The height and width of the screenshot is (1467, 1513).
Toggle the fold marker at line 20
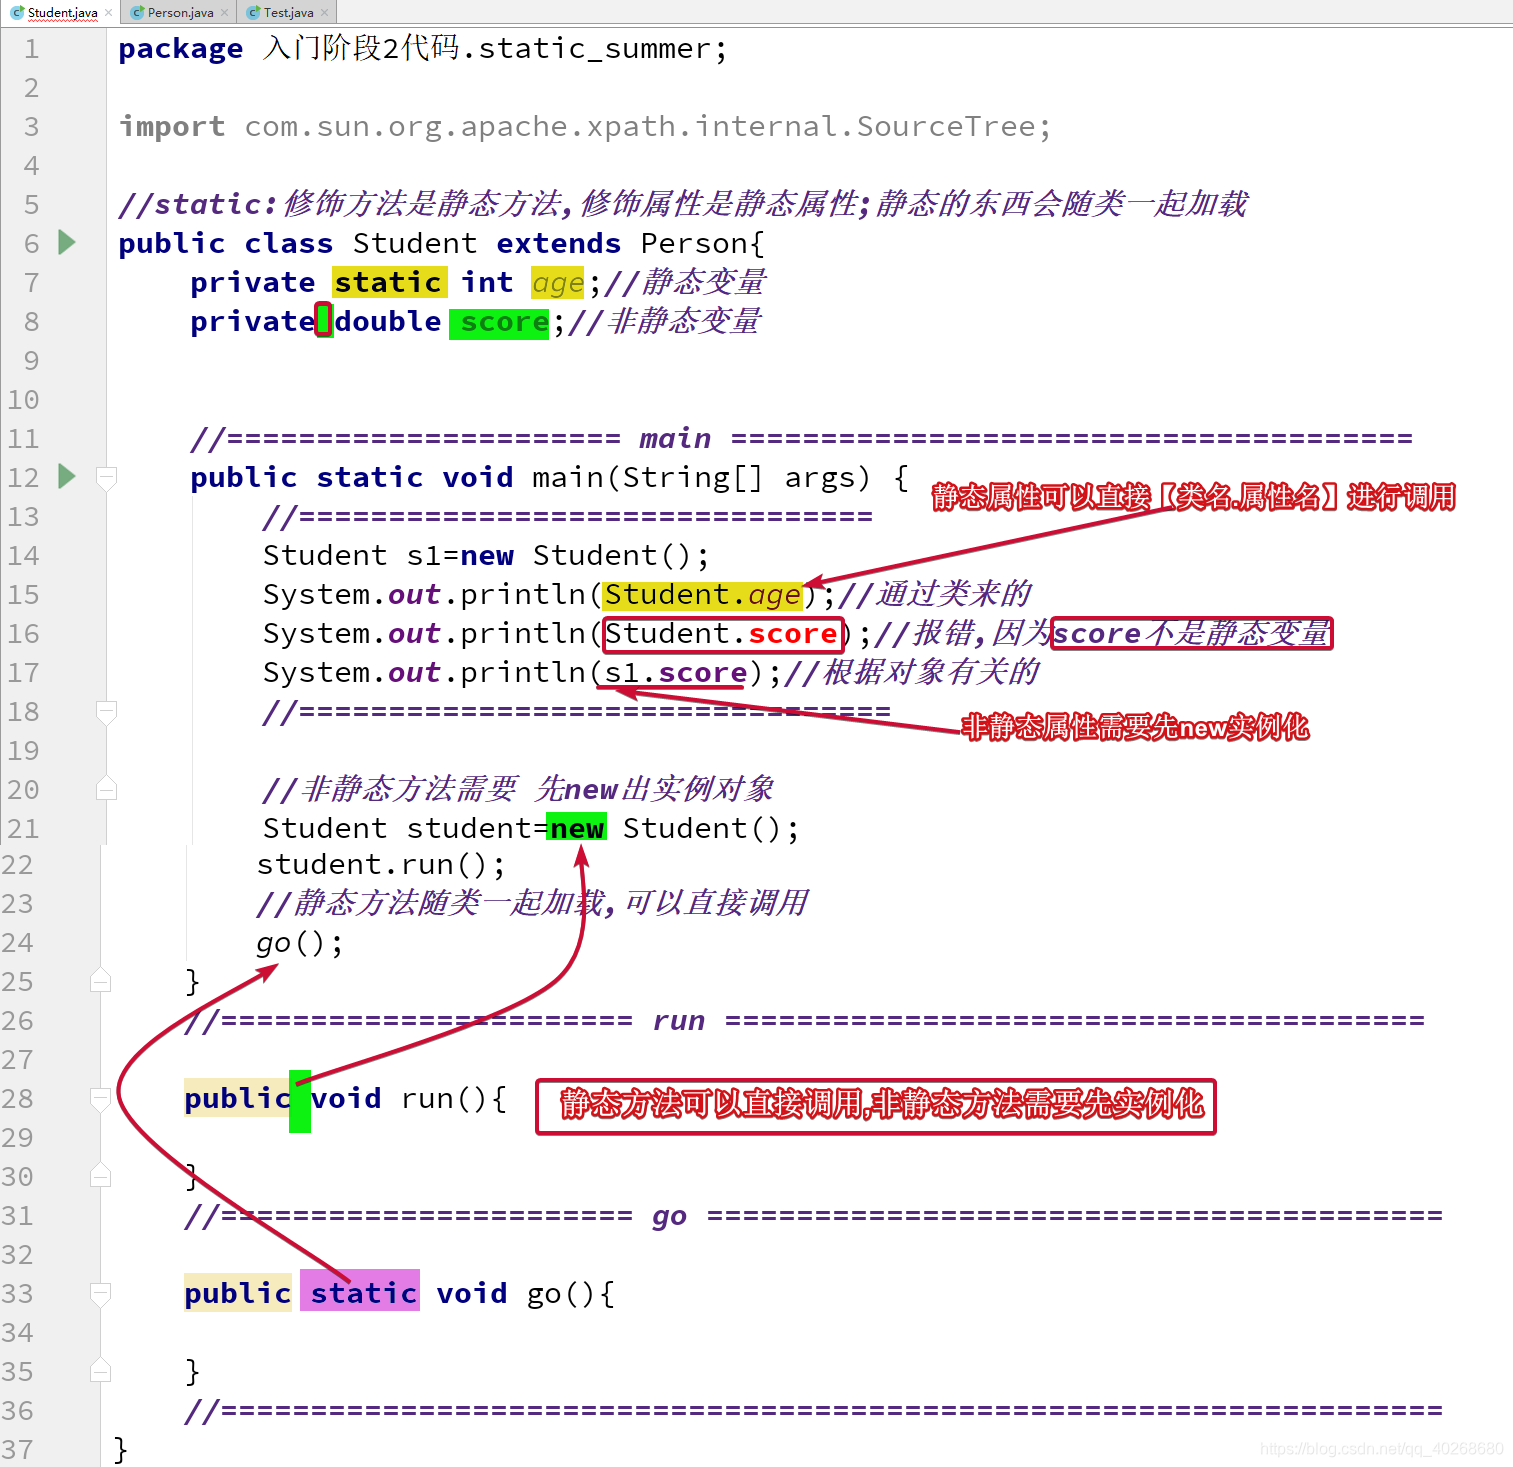click(x=107, y=790)
